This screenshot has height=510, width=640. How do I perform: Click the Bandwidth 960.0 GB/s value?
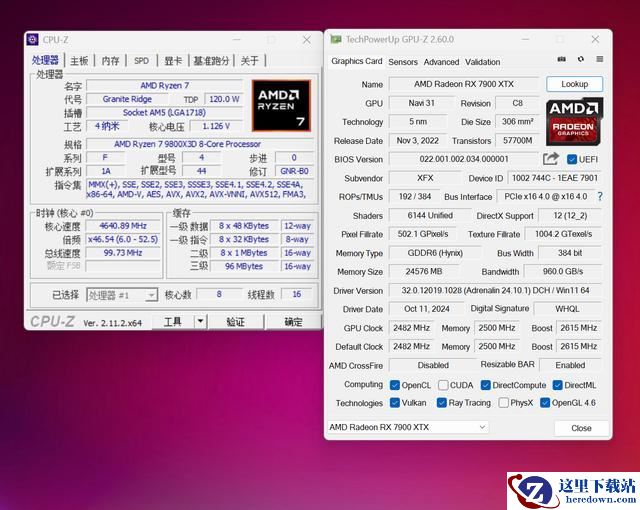562,271
